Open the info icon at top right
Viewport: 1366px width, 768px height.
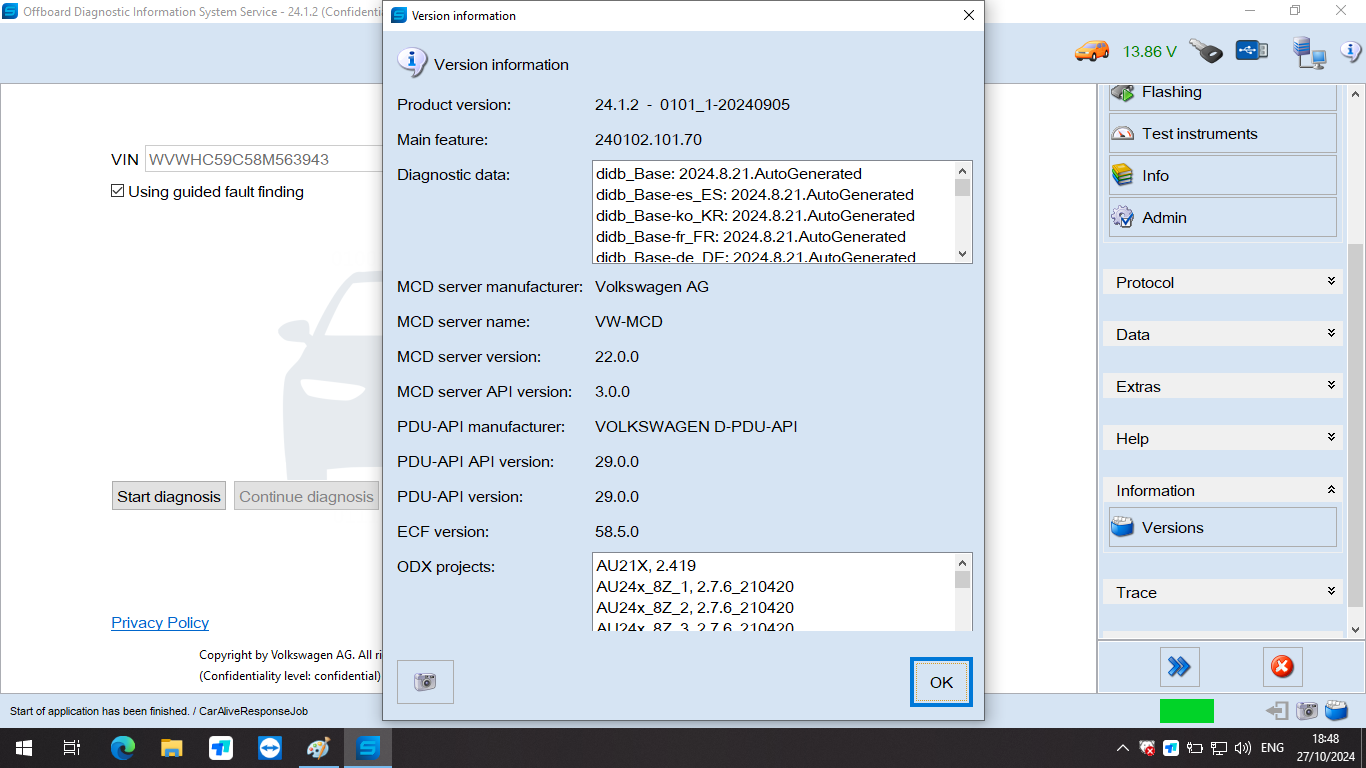[x=1350, y=51]
